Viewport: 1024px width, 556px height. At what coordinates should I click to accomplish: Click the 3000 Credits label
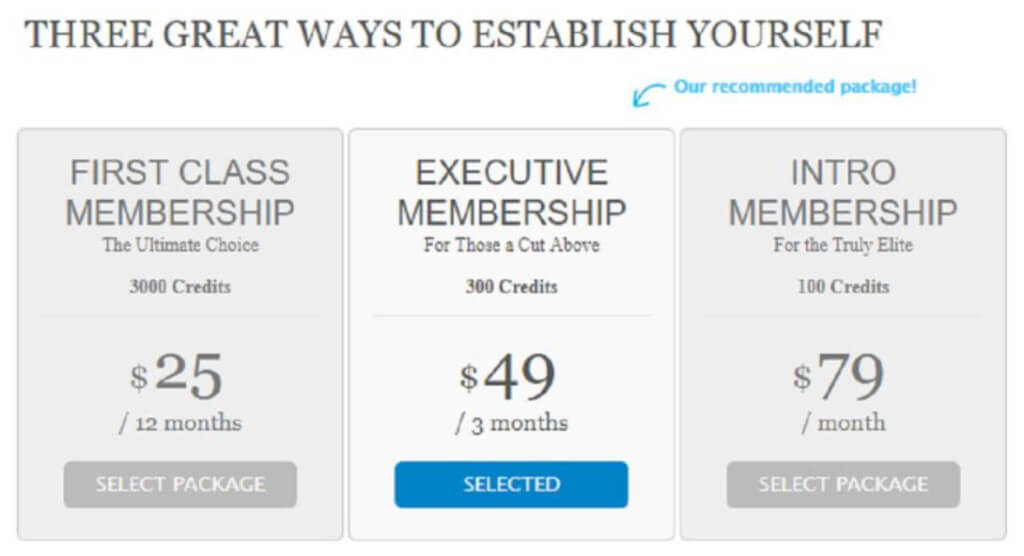coord(180,286)
